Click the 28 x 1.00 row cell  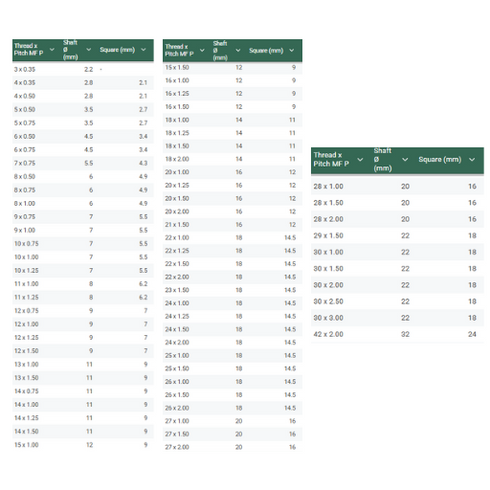328,186
